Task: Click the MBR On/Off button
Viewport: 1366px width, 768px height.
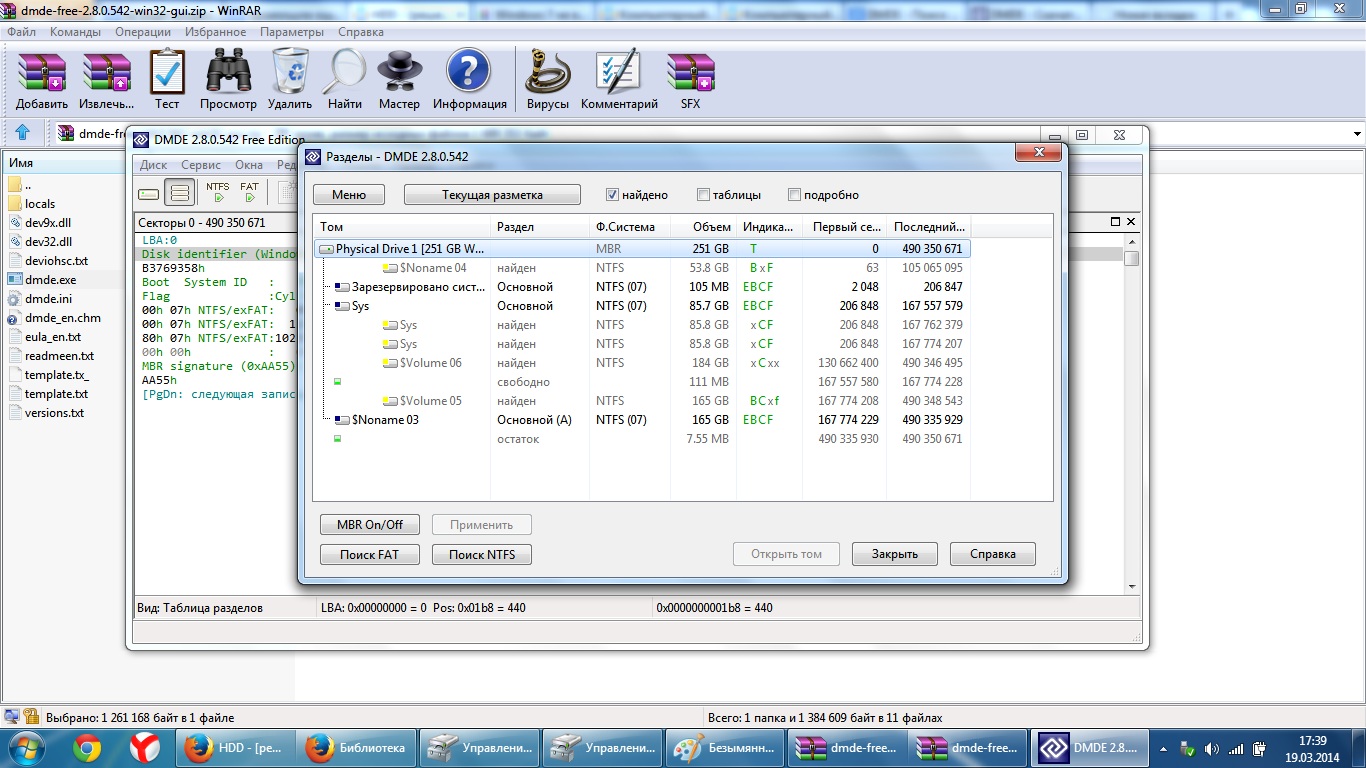Action: pos(370,525)
